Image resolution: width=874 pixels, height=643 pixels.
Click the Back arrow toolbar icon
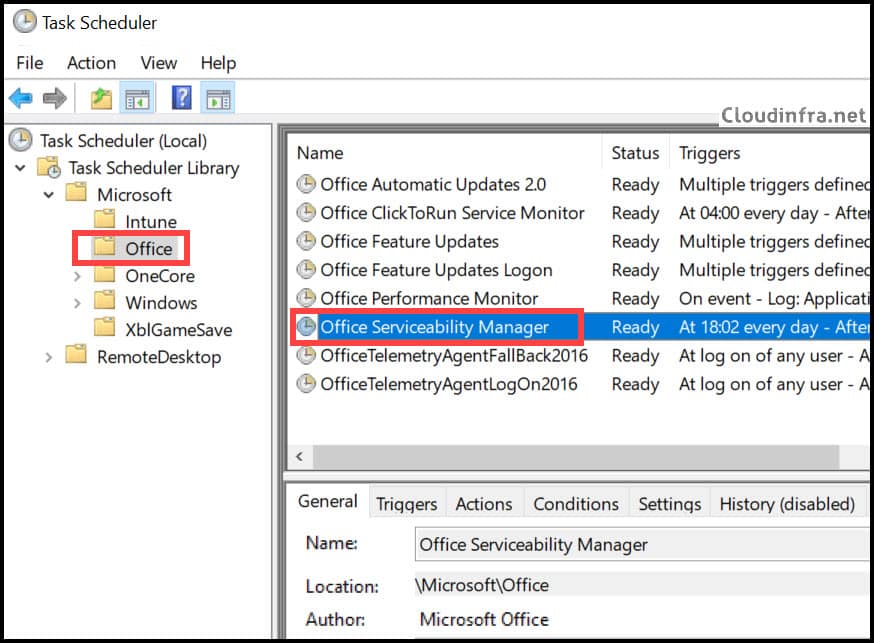(21, 99)
